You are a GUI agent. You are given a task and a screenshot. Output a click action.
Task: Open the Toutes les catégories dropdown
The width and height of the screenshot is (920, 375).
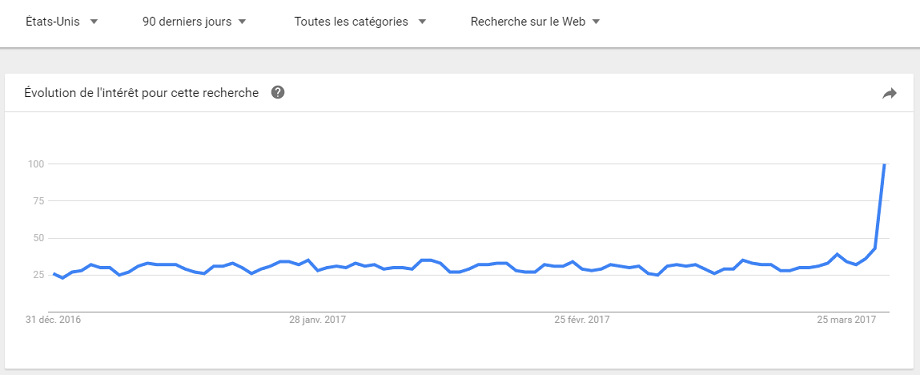(360, 22)
